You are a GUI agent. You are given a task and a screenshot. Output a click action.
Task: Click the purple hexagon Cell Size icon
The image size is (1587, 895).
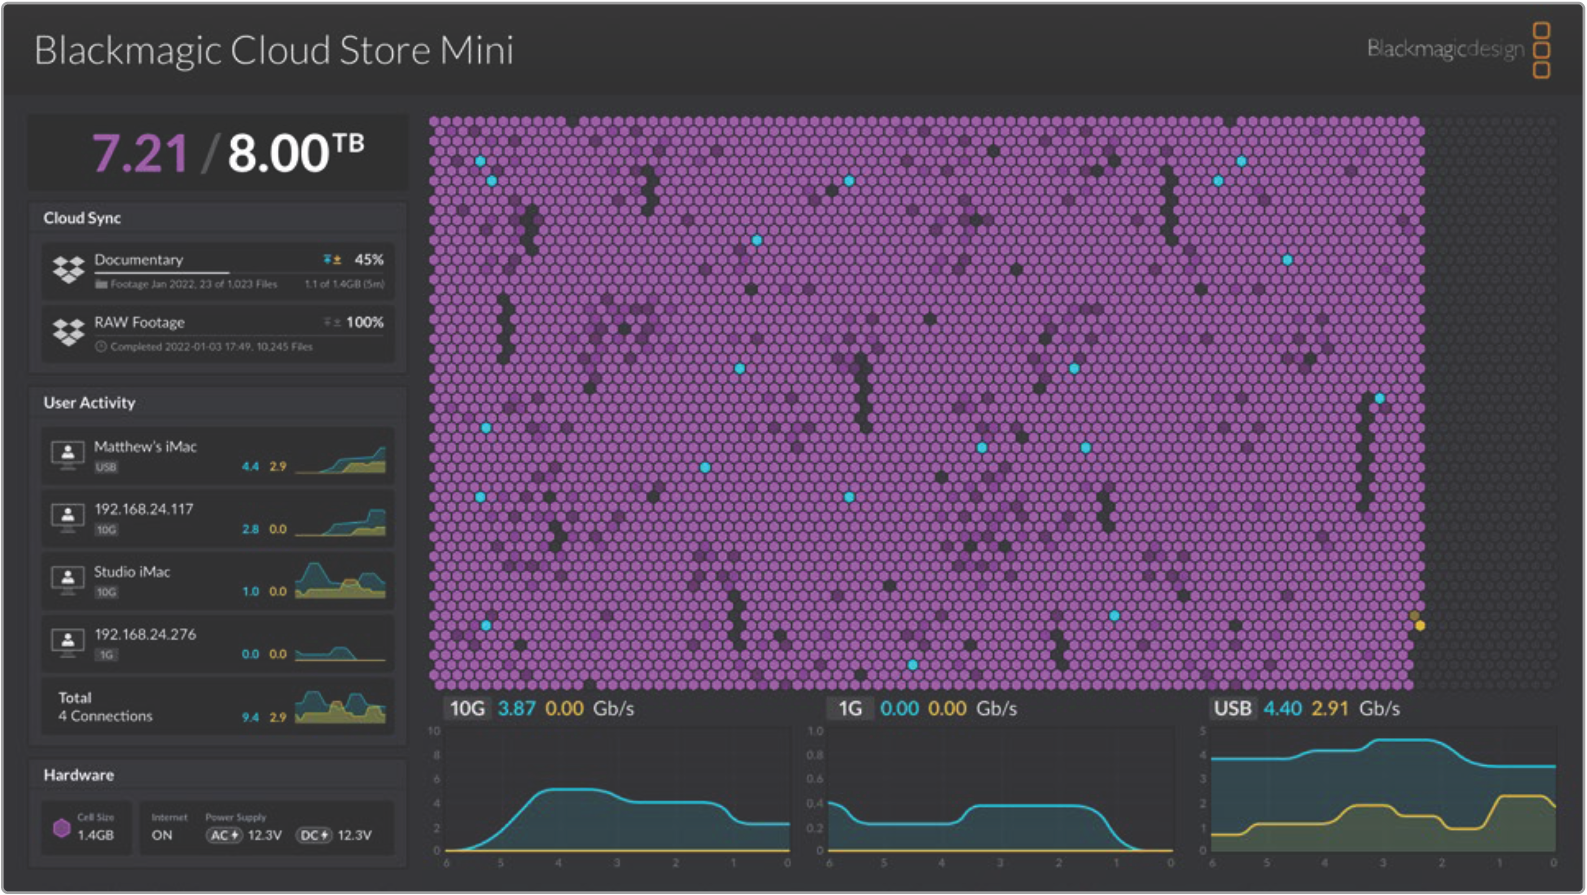click(x=62, y=828)
